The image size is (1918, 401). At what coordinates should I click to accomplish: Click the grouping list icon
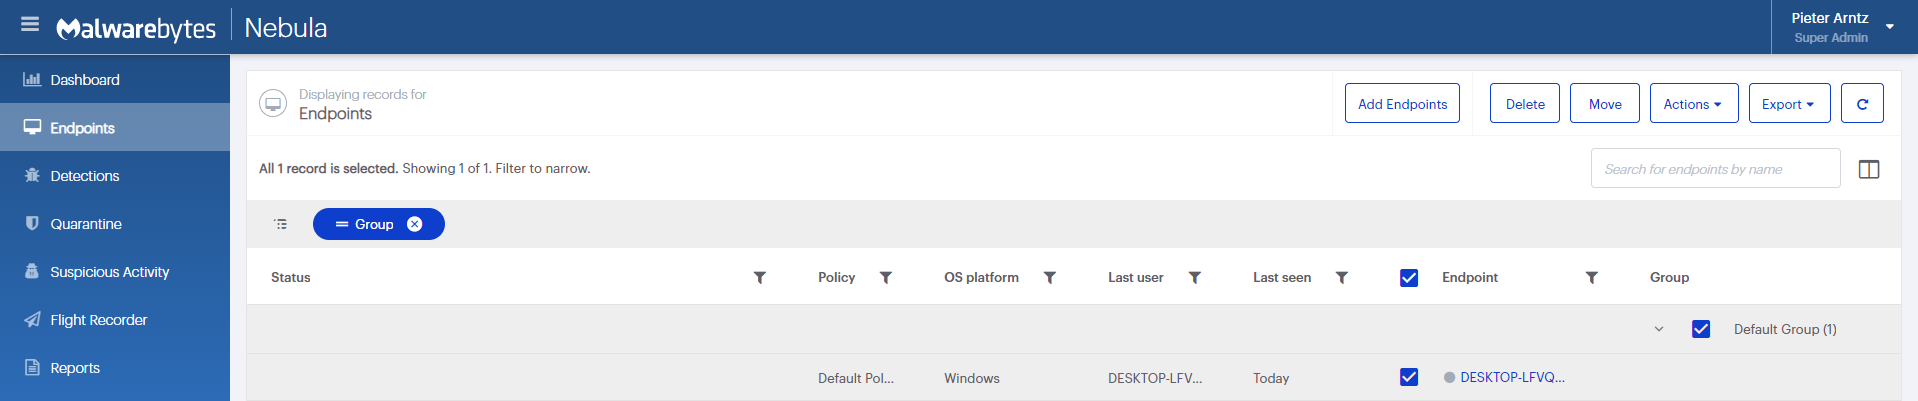281,224
